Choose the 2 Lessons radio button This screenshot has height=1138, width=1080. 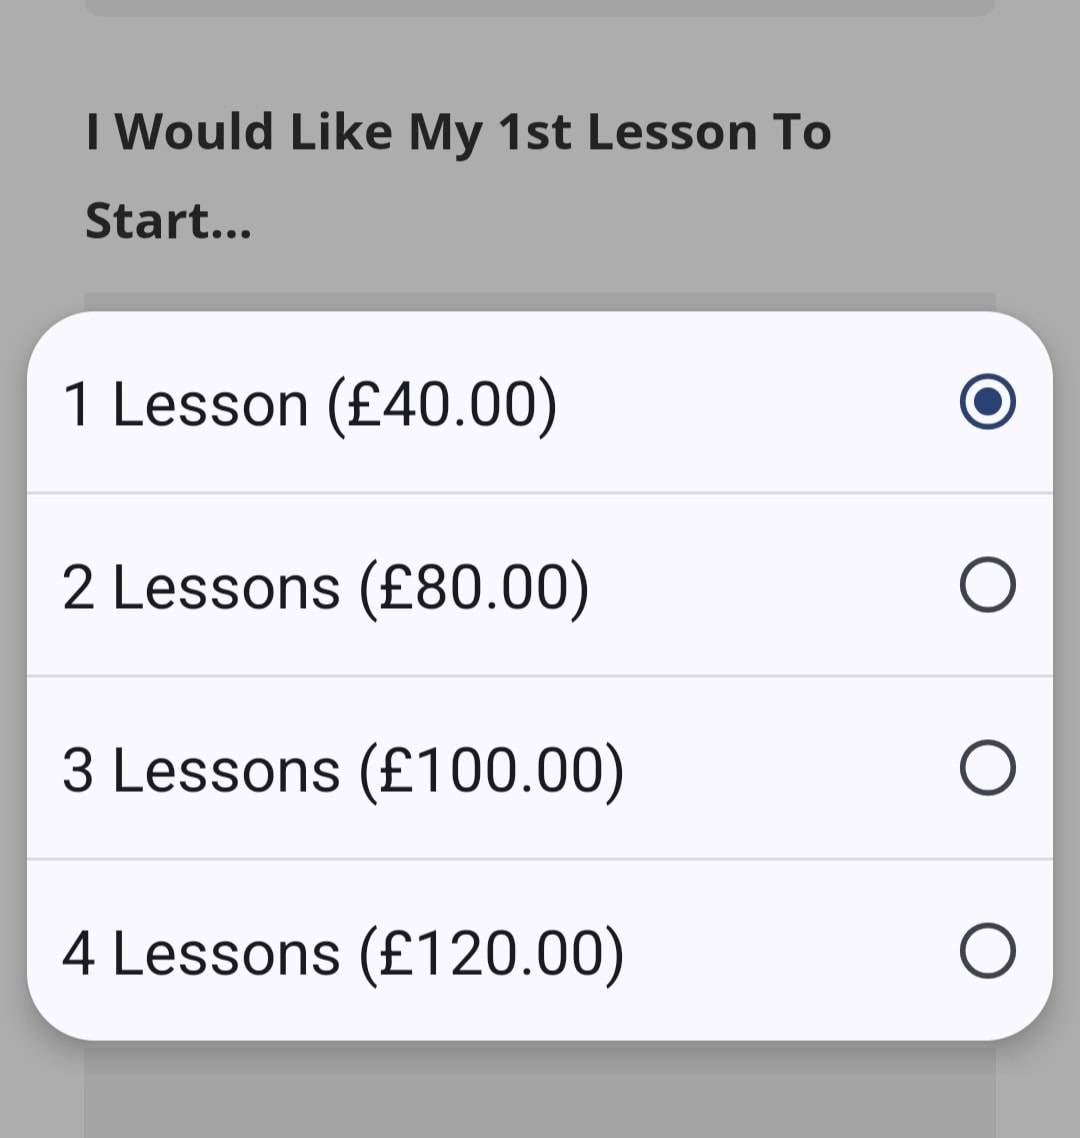[987, 586]
